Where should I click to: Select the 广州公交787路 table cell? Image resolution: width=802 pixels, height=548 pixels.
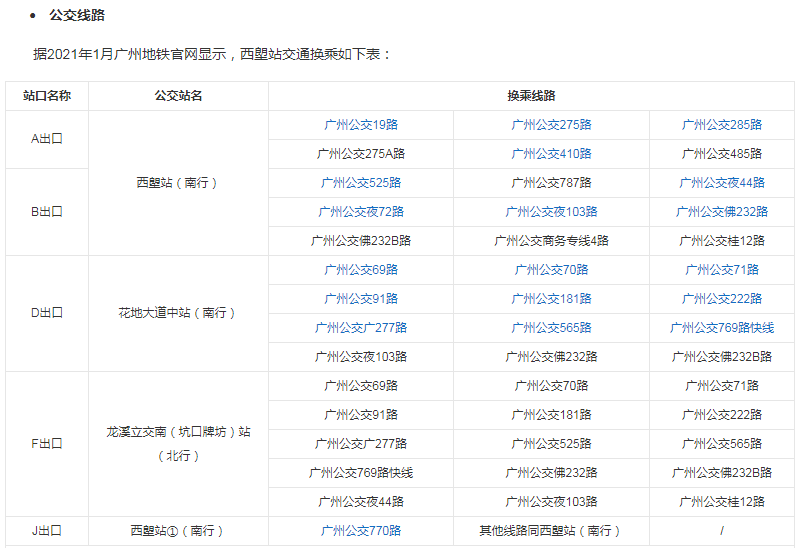click(x=551, y=183)
